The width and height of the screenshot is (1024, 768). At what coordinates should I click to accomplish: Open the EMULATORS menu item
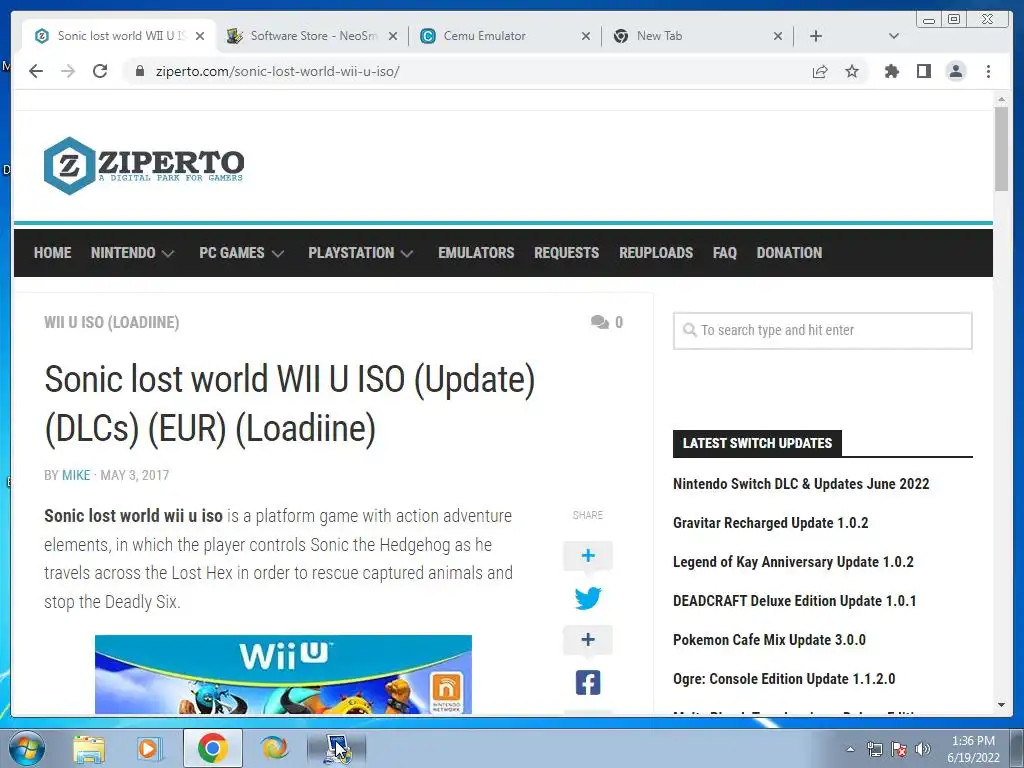point(476,253)
